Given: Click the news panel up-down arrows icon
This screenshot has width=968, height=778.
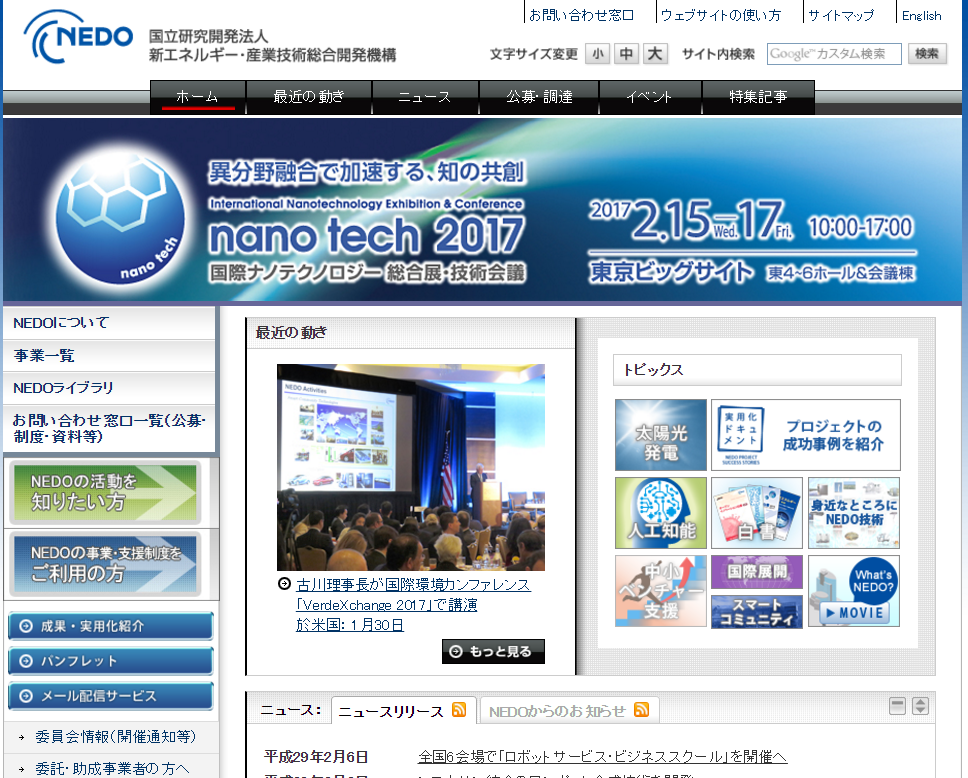Looking at the screenshot, I should tap(920, 706).
